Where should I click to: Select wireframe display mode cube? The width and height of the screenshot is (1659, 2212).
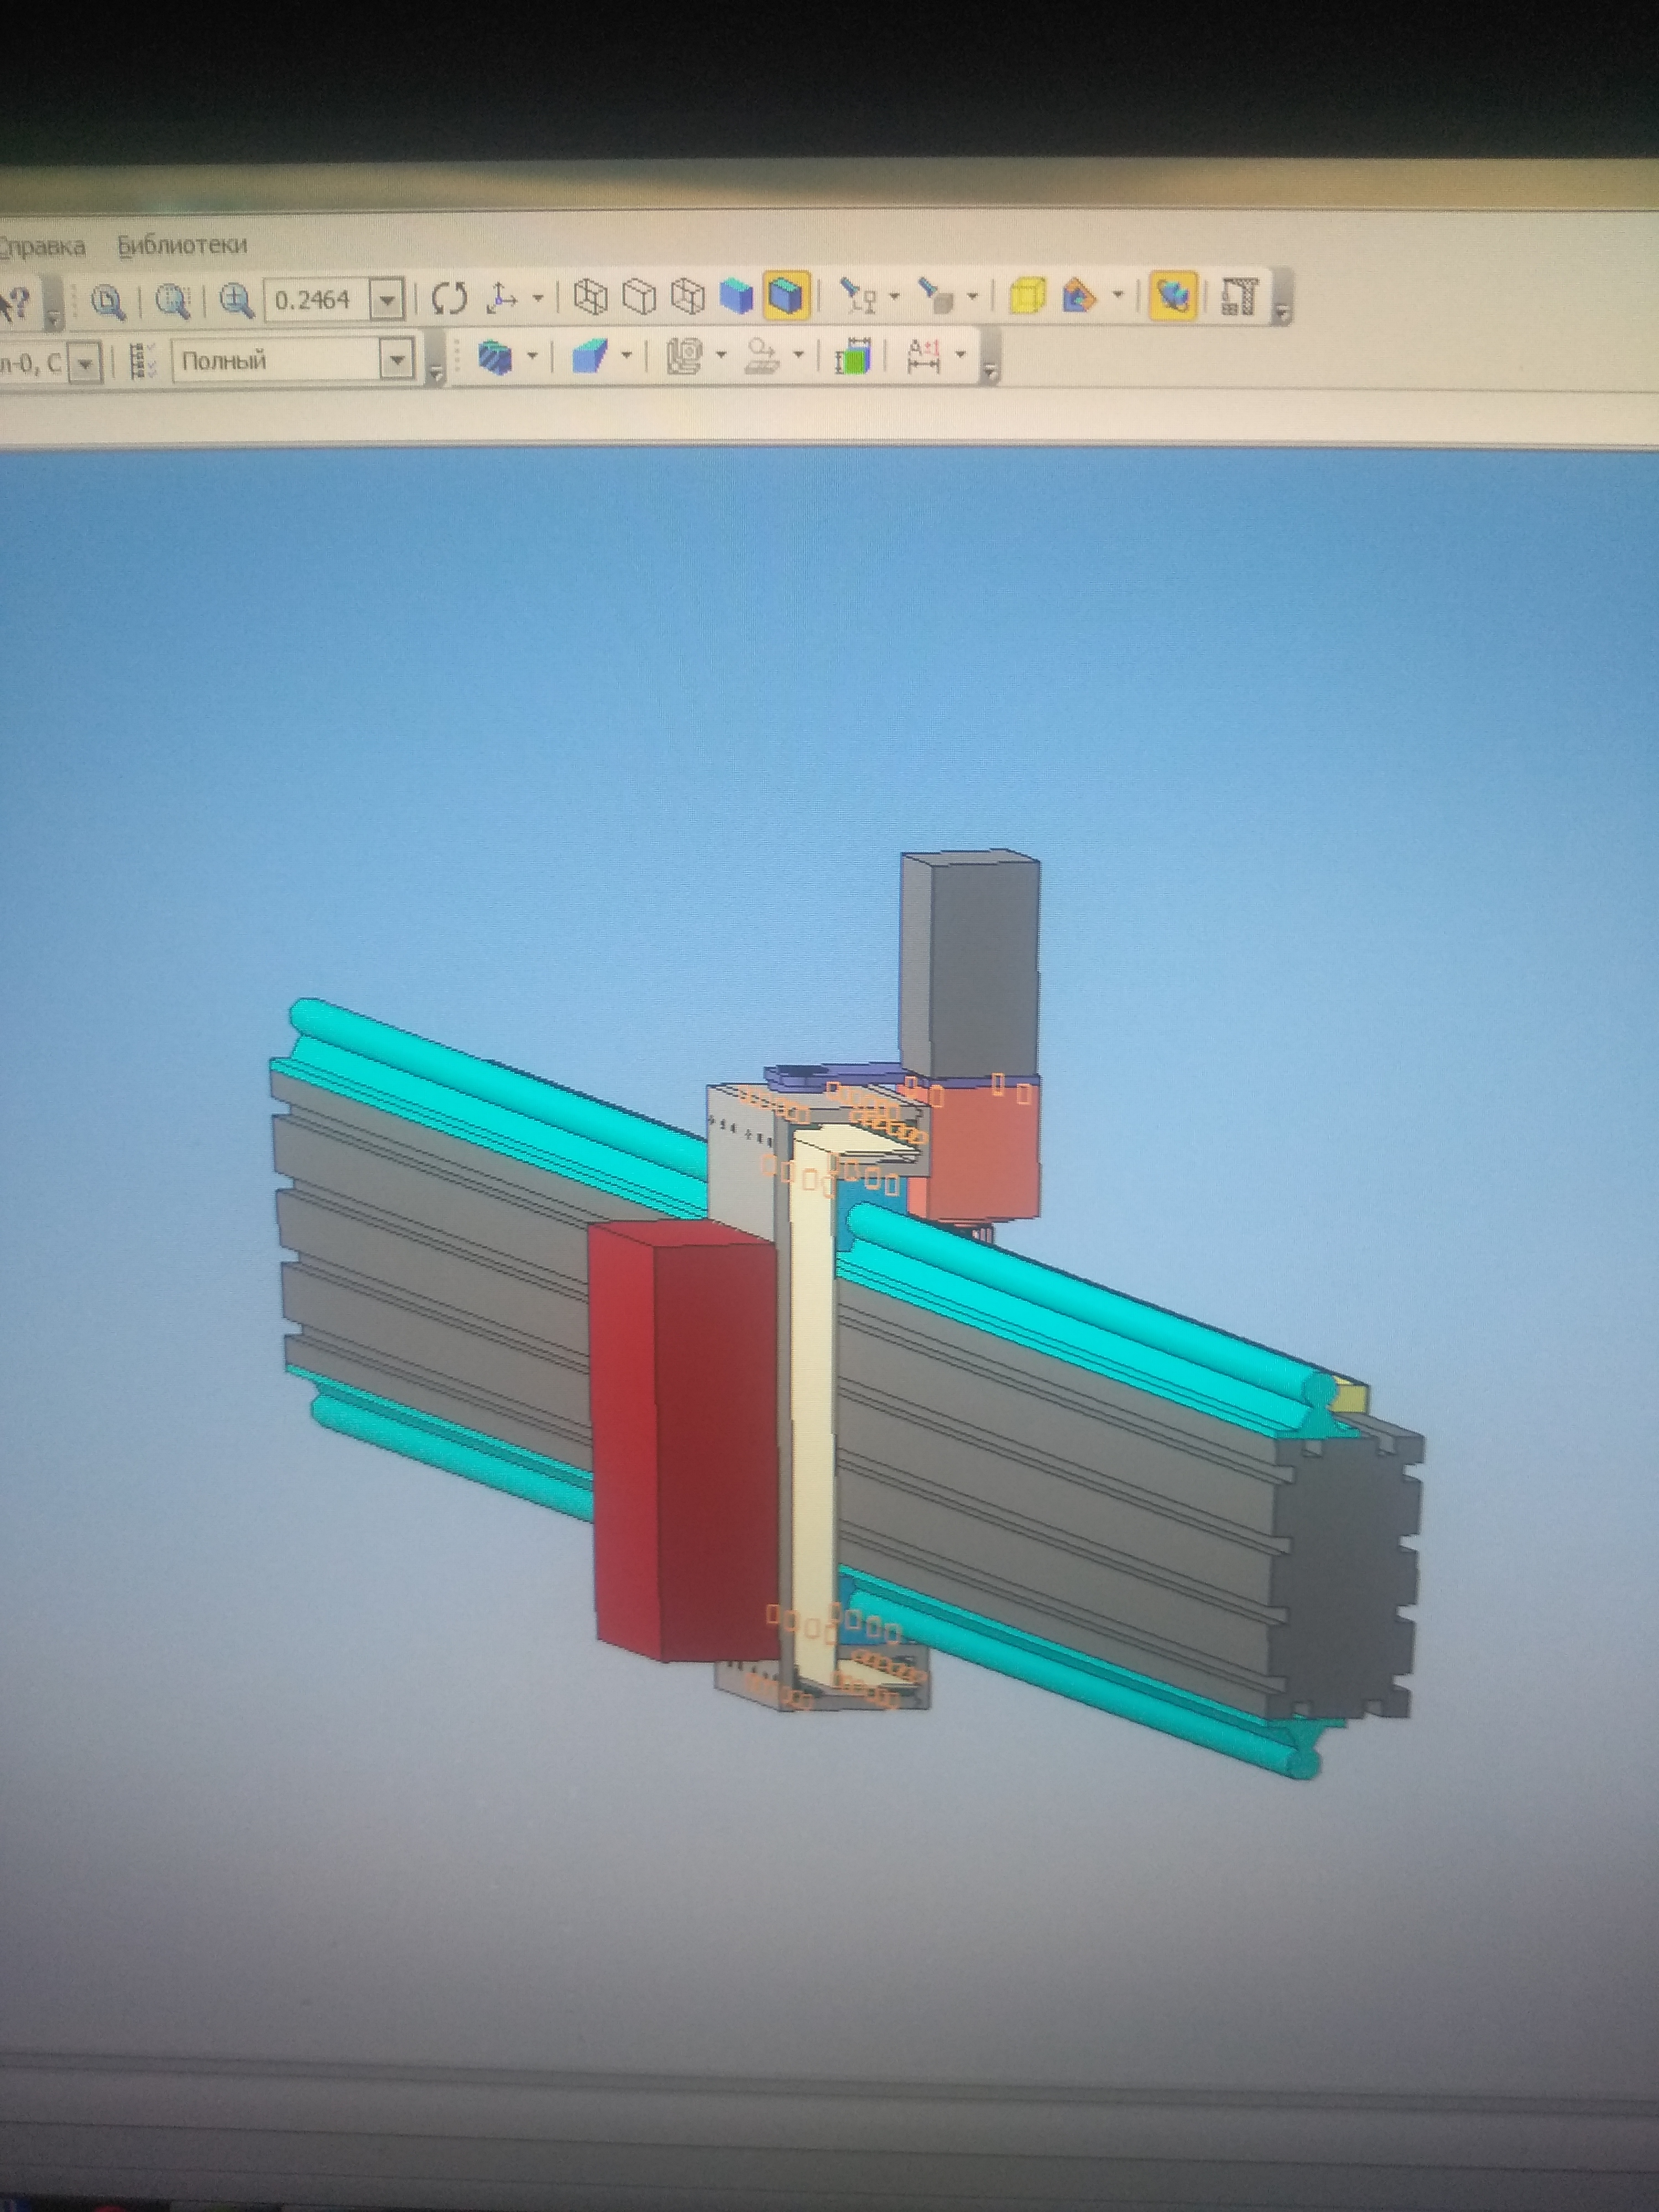click(x=591, y=296)
